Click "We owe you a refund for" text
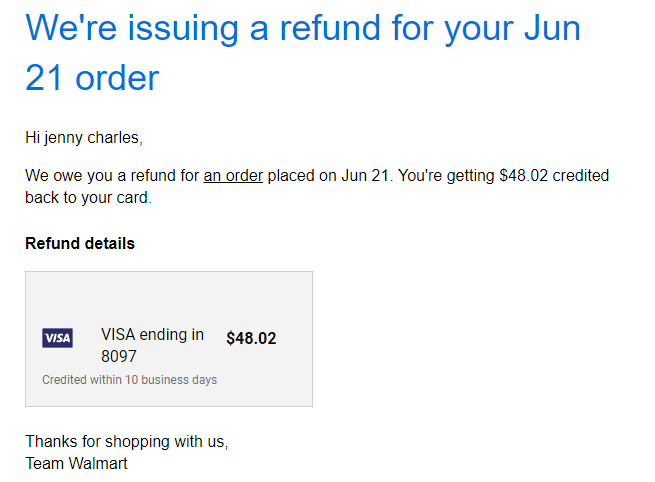This screenshot has width=655, height=482. click(x=112, y=175)
